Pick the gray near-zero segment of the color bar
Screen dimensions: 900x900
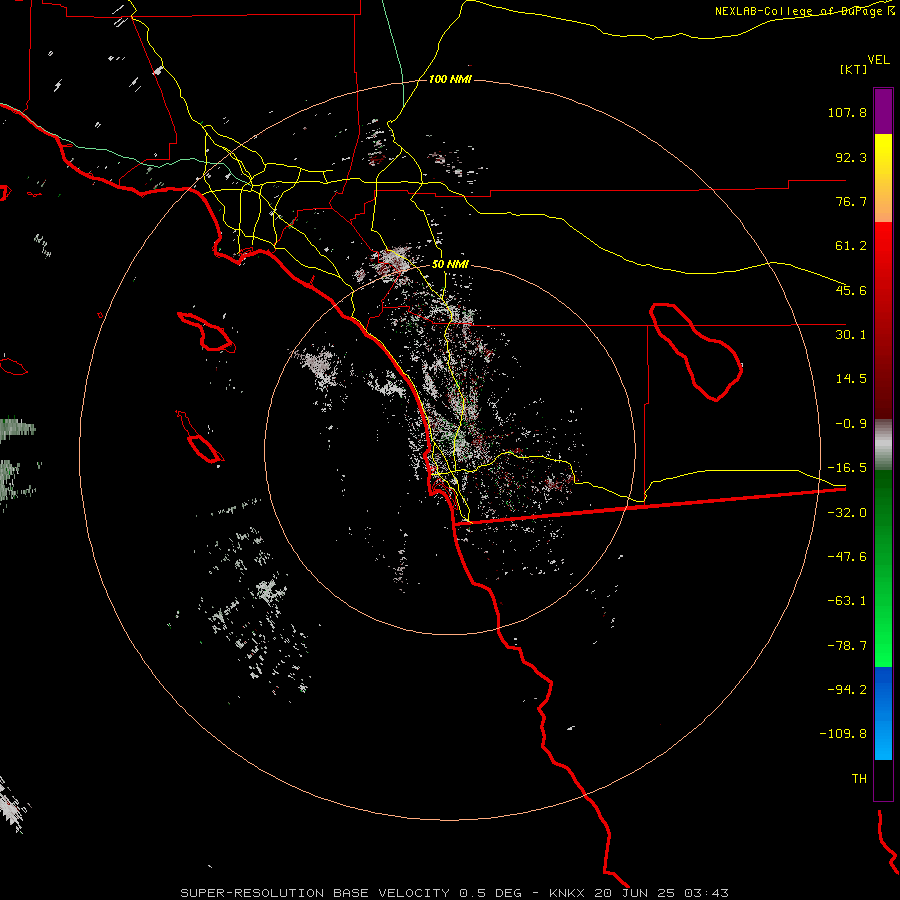(x=883, y=443)
